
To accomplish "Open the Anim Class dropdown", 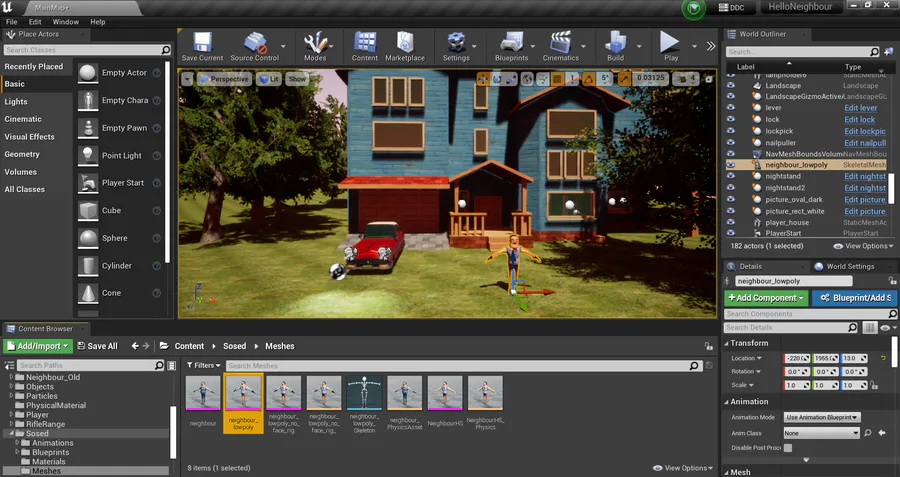I will [822, 433].
